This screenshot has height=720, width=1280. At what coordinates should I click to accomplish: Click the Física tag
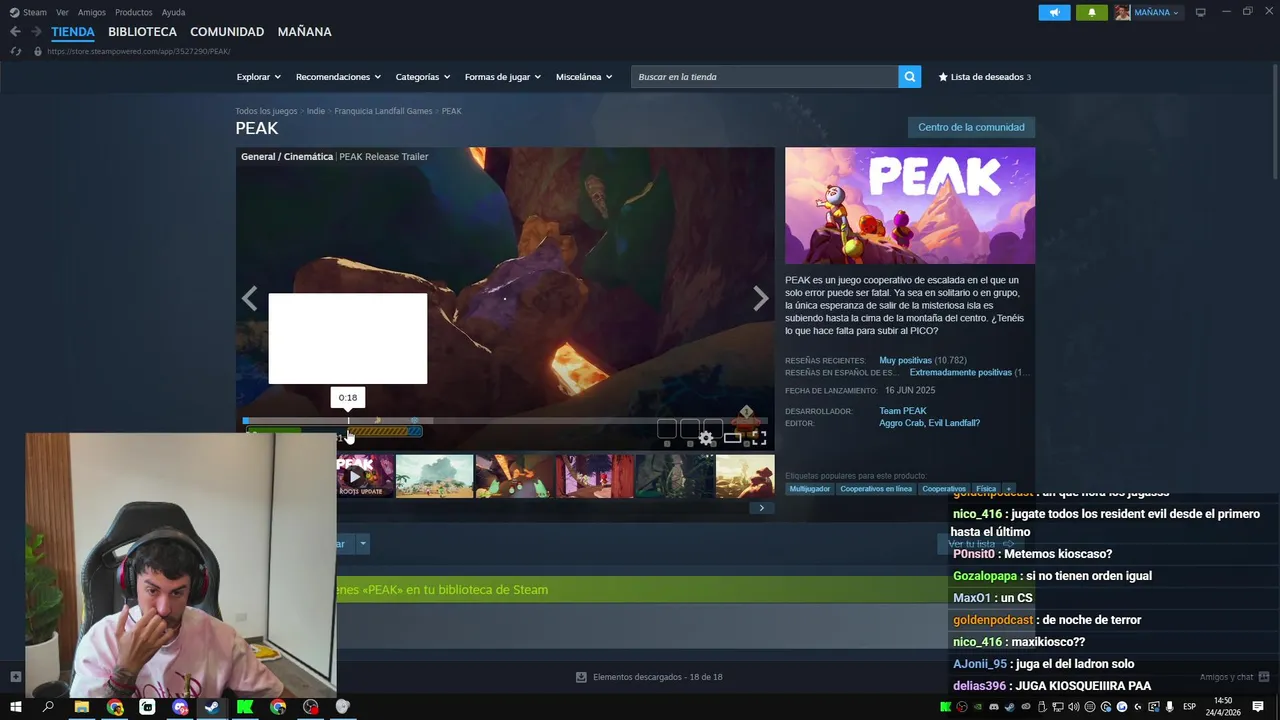tap(986, 489)
